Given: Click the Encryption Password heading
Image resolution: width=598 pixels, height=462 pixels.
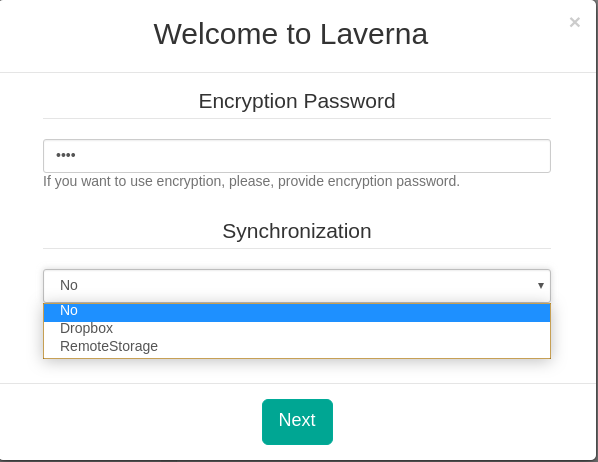Looking at the screenshot, I should click(297, 101).
